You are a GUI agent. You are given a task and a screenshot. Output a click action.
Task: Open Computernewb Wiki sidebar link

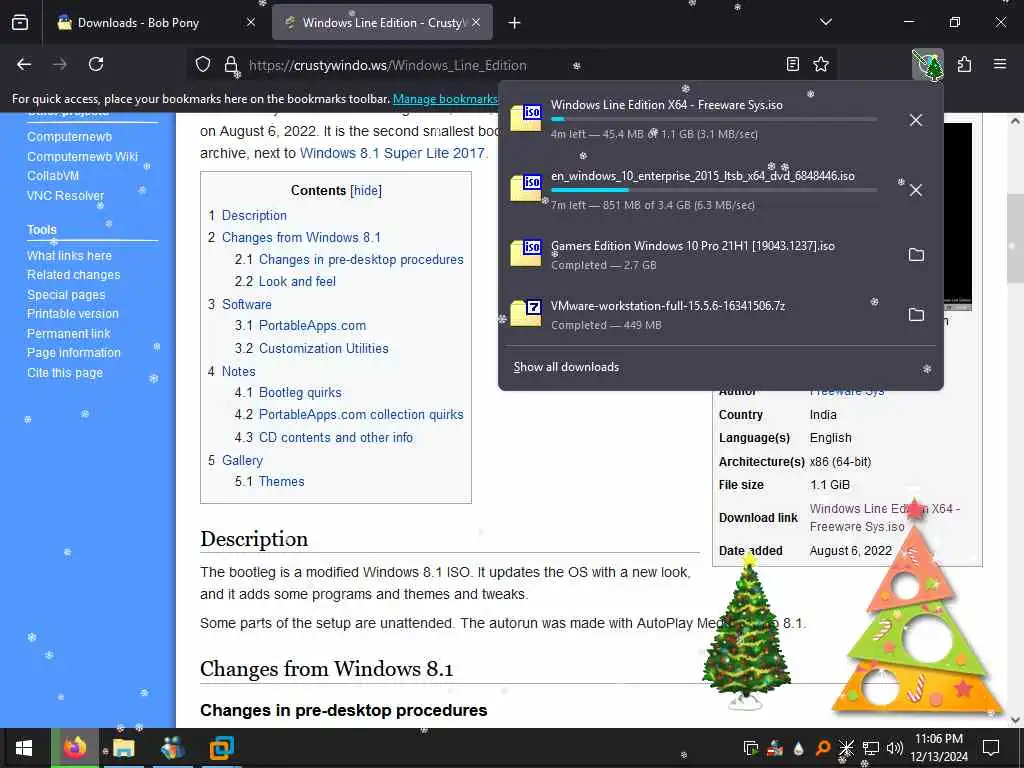tap(82, 157)
